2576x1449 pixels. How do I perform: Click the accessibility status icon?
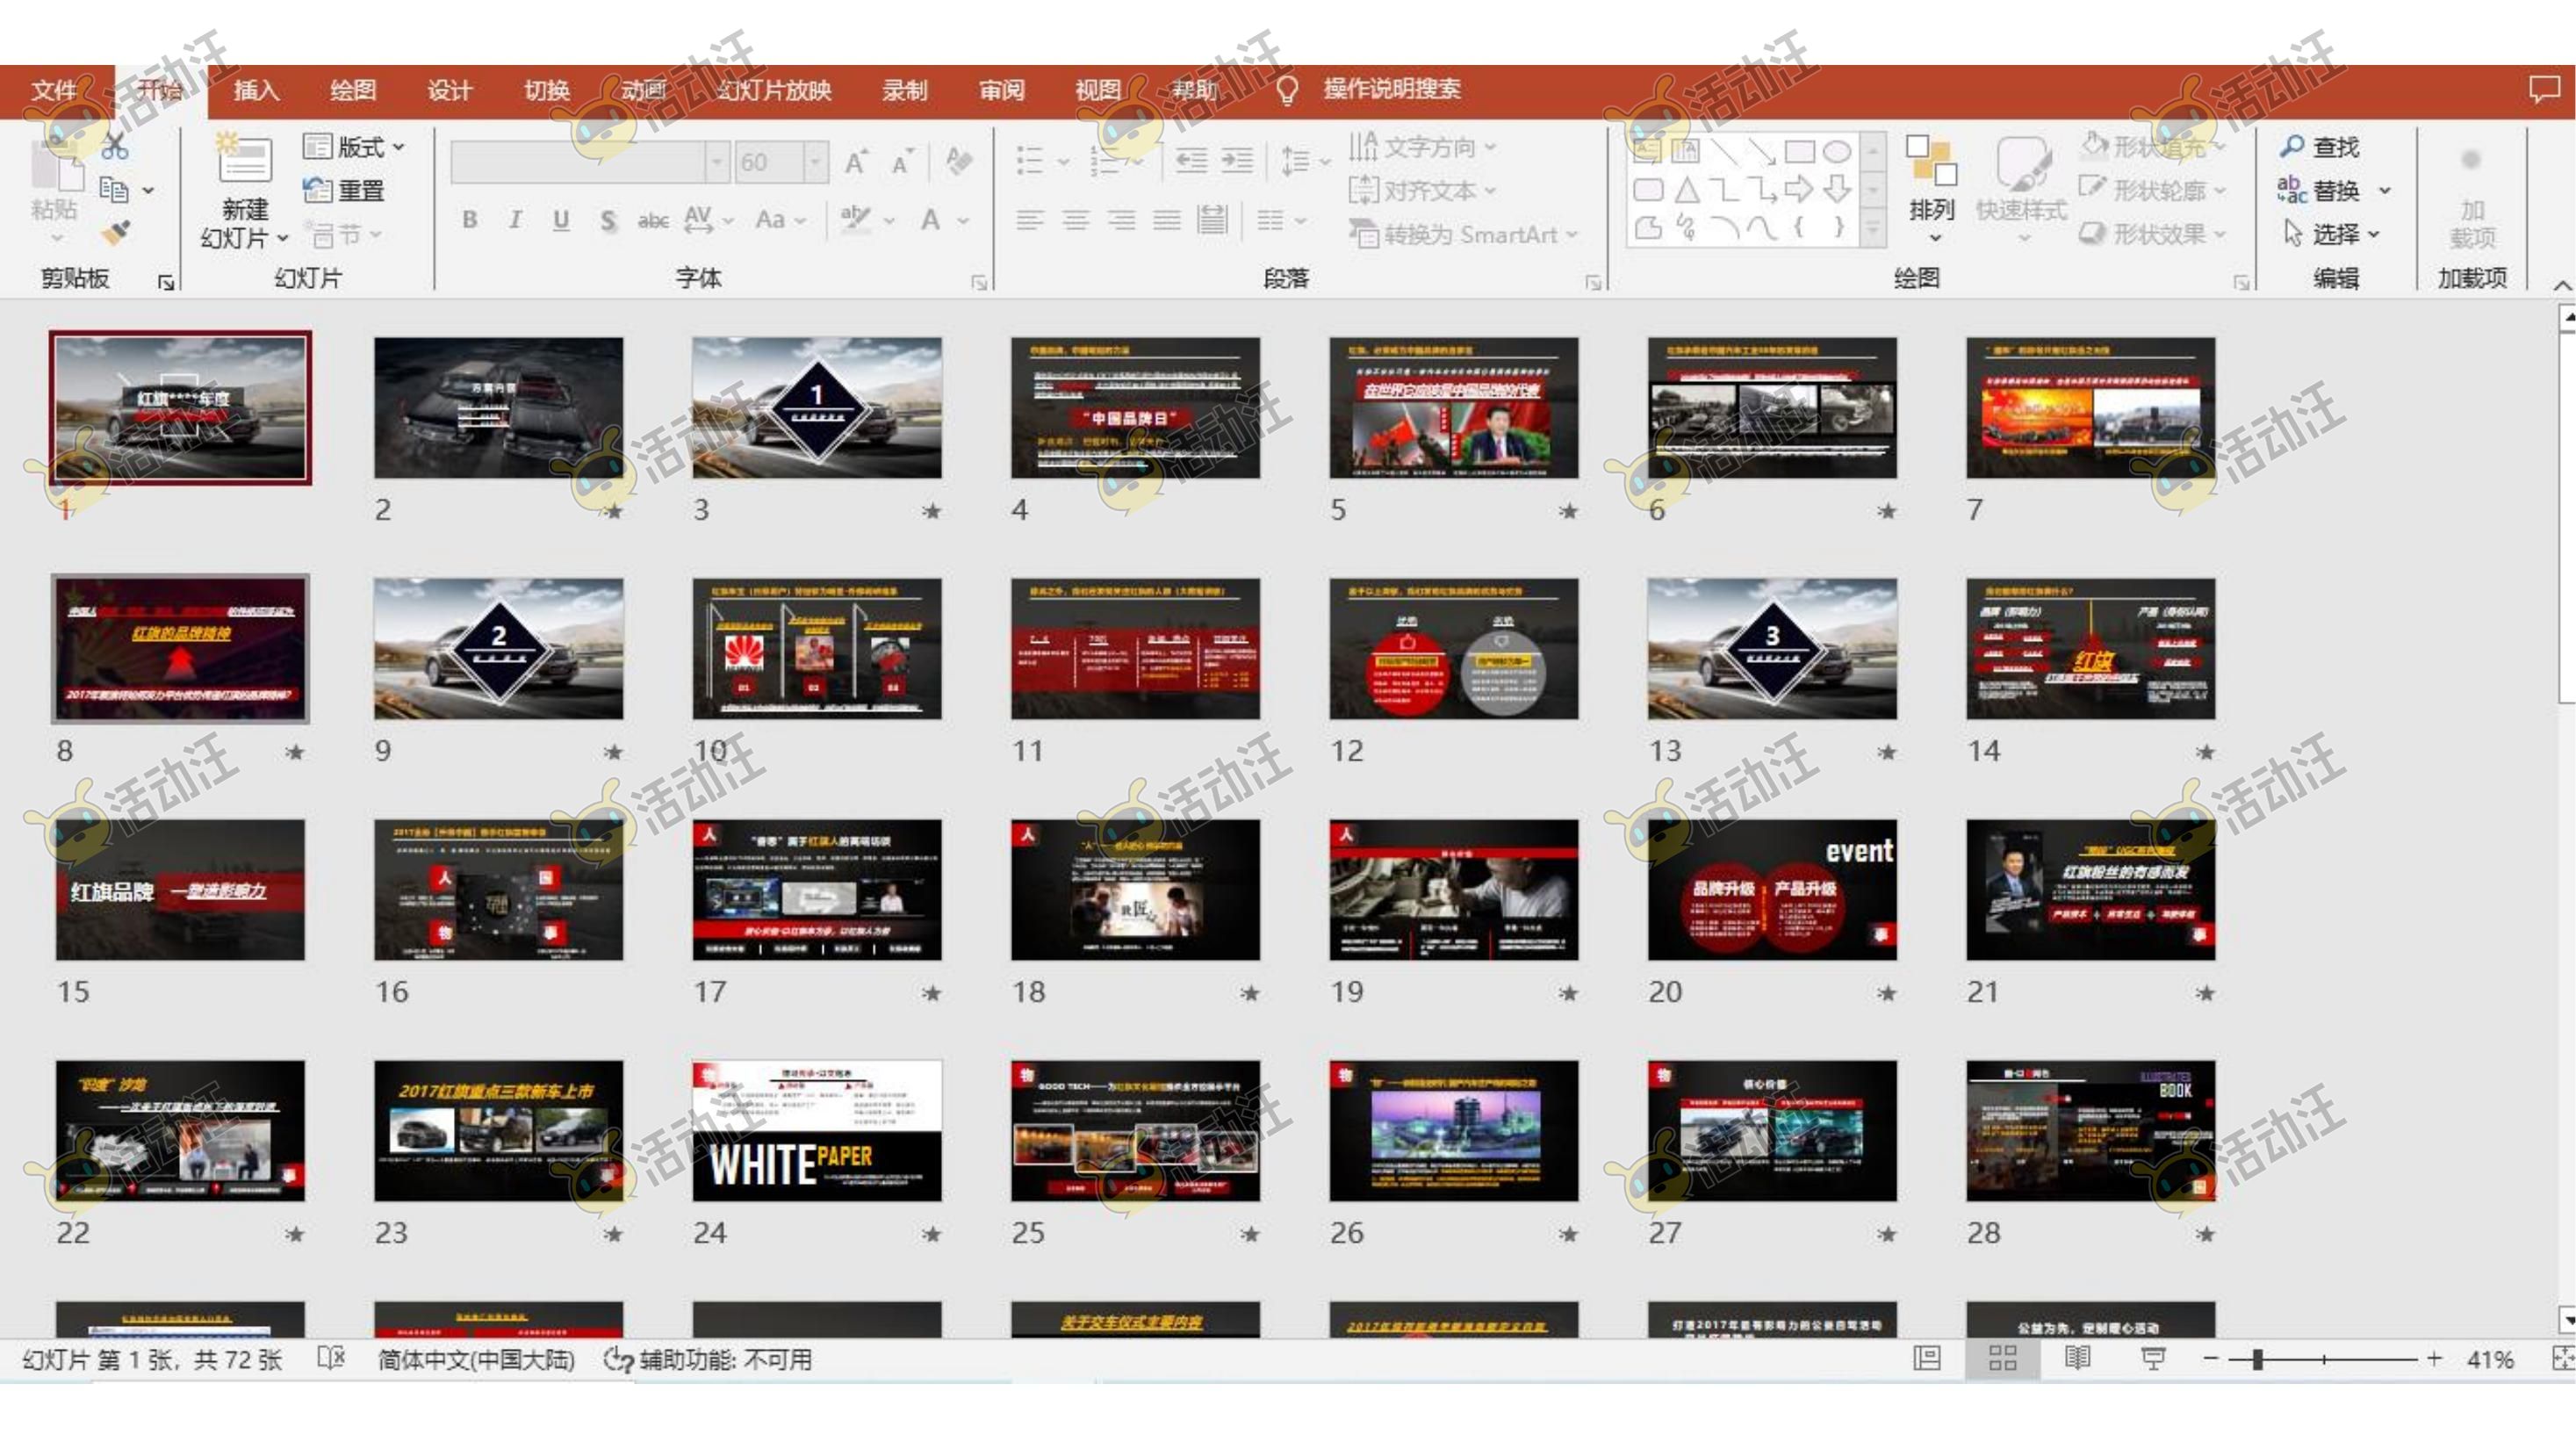tap(618, 1359)
